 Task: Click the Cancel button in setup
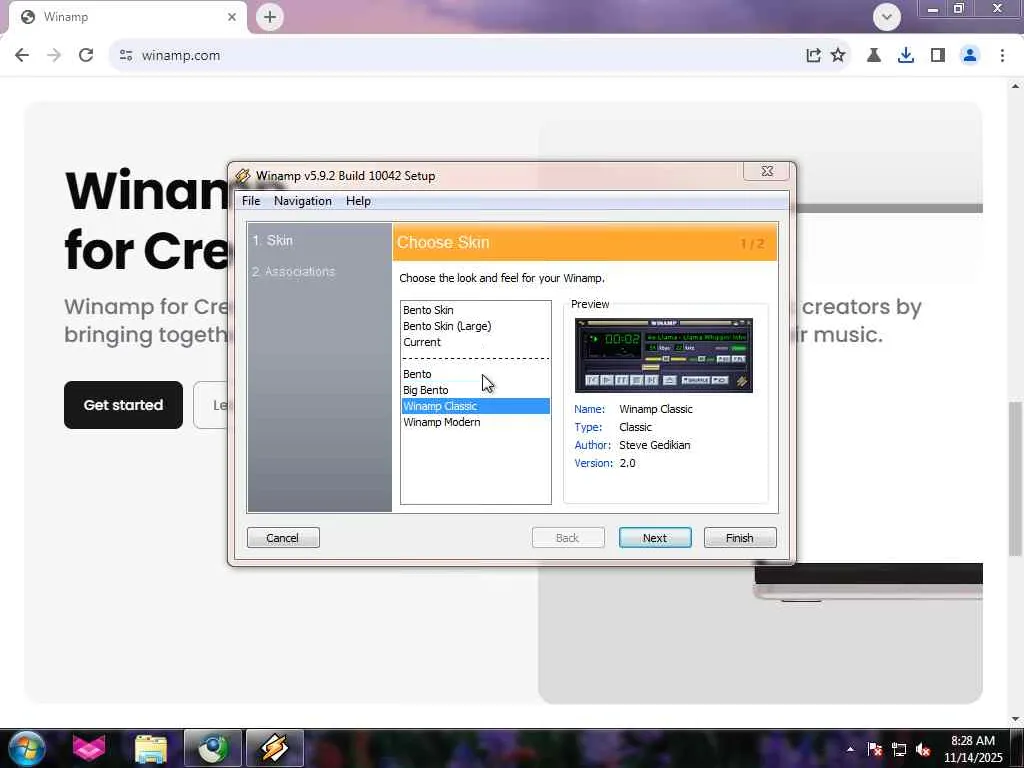(283, 537)
